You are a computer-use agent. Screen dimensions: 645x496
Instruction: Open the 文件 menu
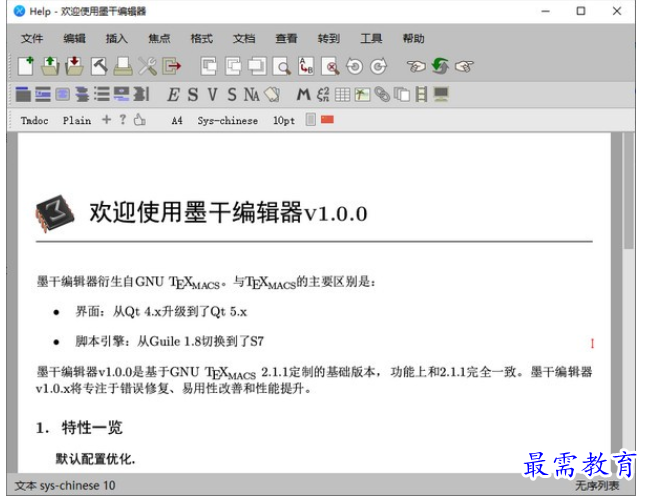point(32,39)
